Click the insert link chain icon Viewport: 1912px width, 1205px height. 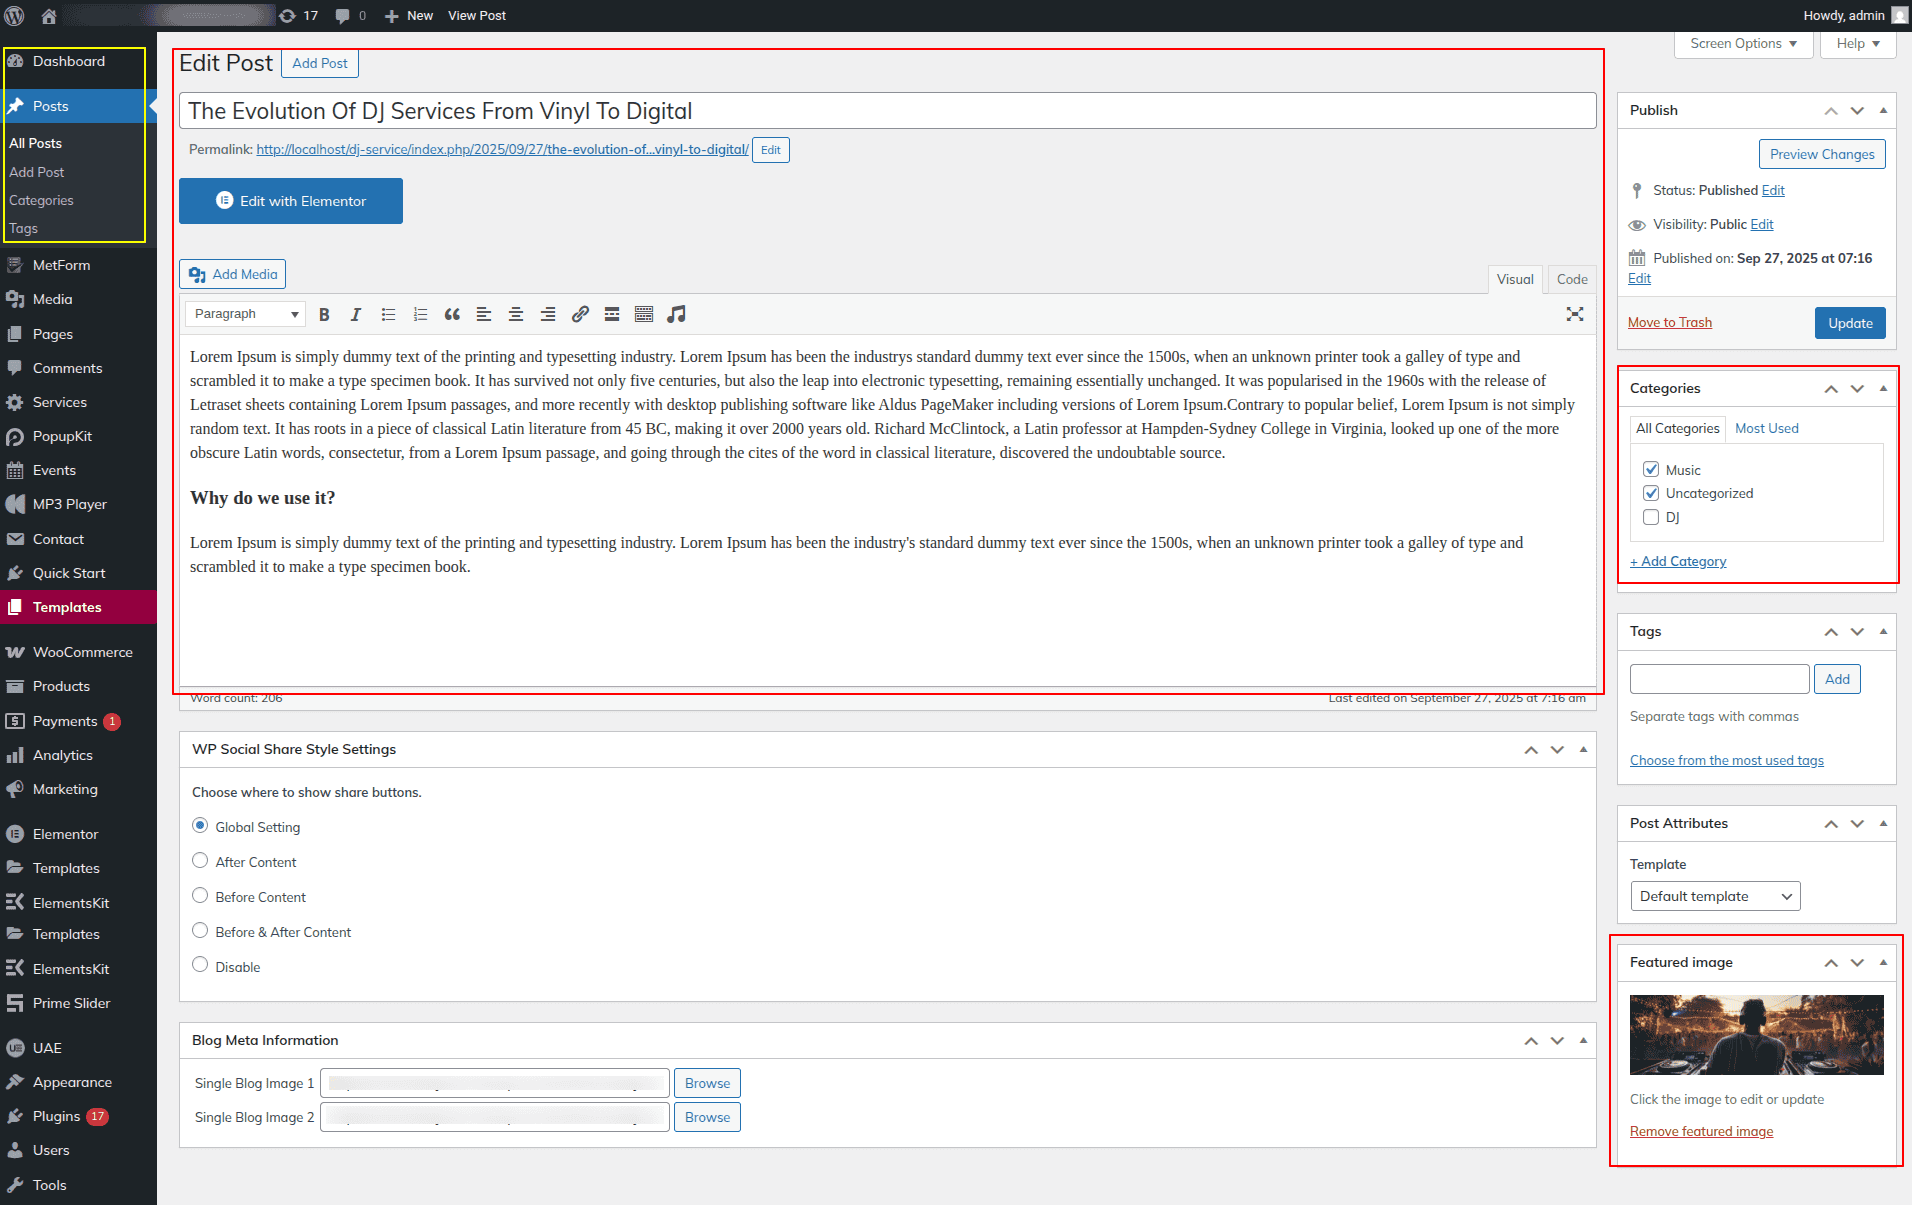[x=580, y=315]
